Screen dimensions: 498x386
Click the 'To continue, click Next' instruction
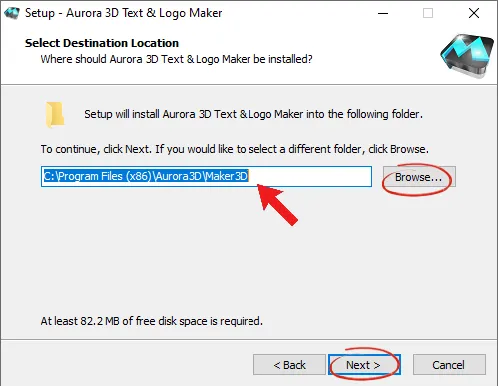(235, 149)
